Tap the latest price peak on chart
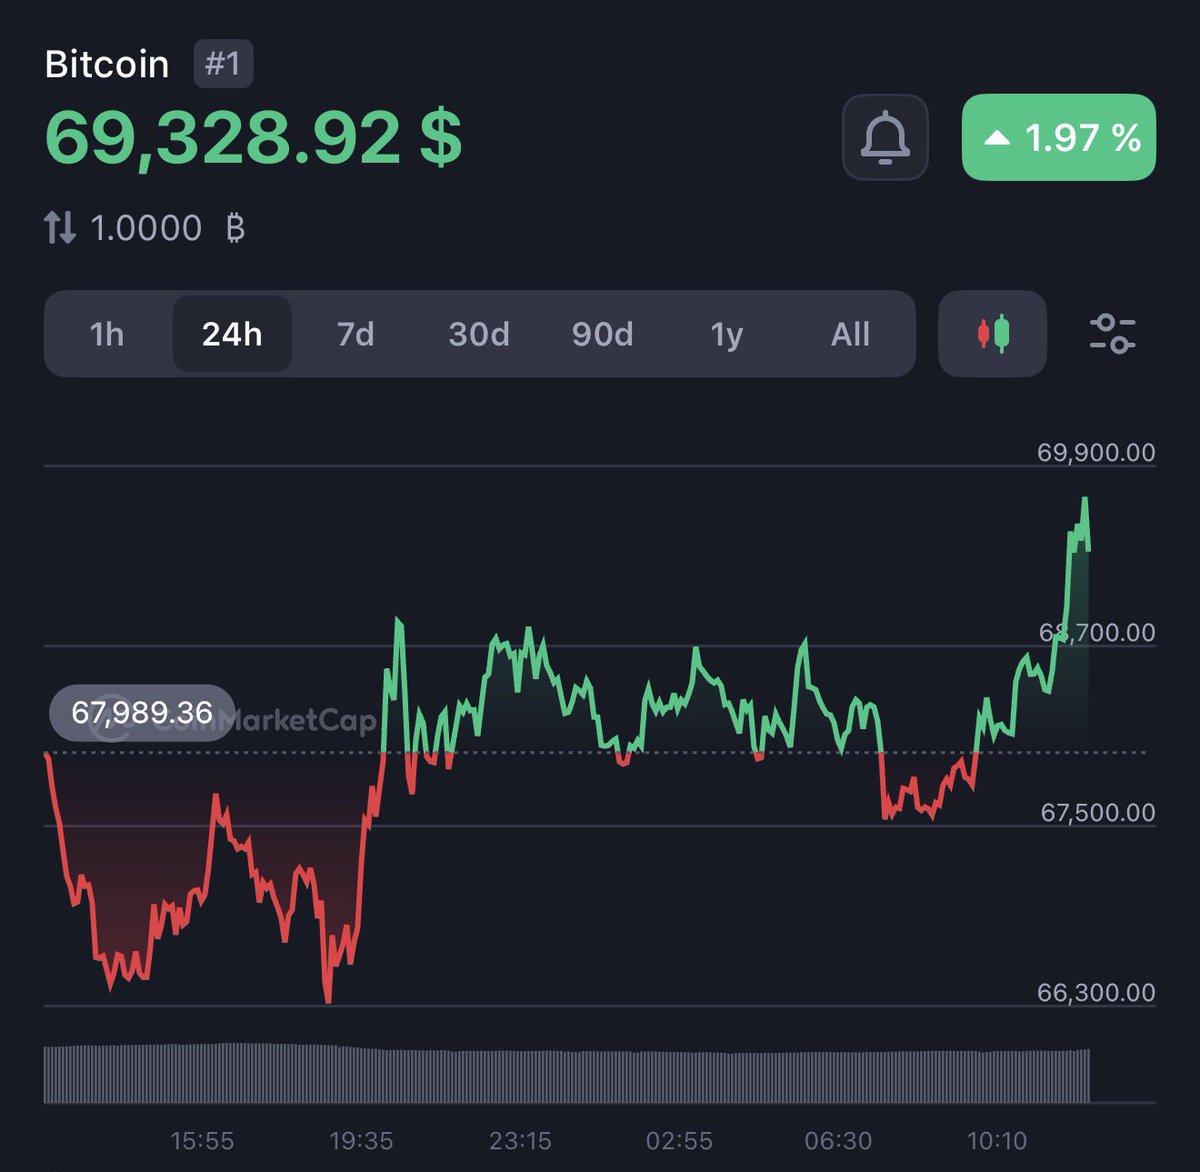 [x=1085, y=499]
